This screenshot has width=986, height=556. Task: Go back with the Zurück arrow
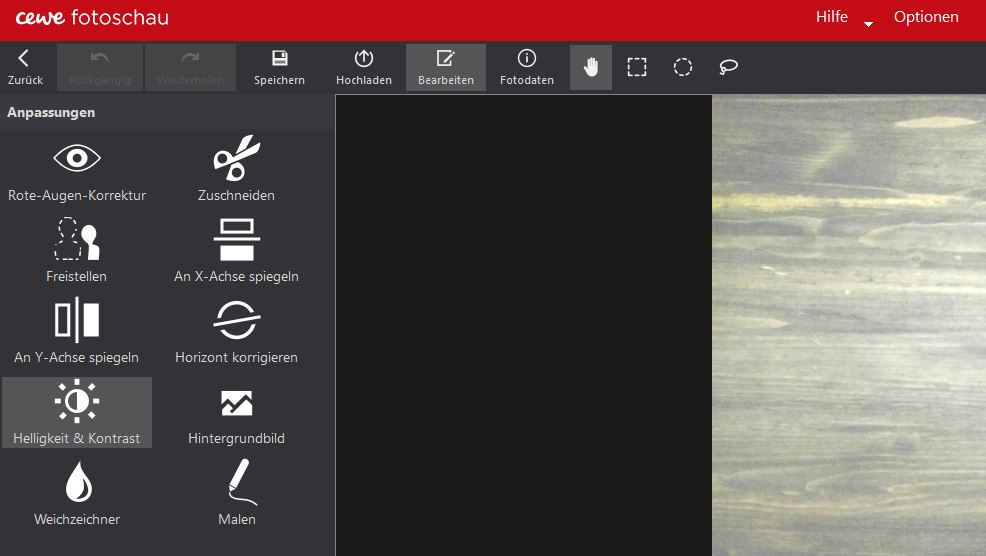point(25,67)
